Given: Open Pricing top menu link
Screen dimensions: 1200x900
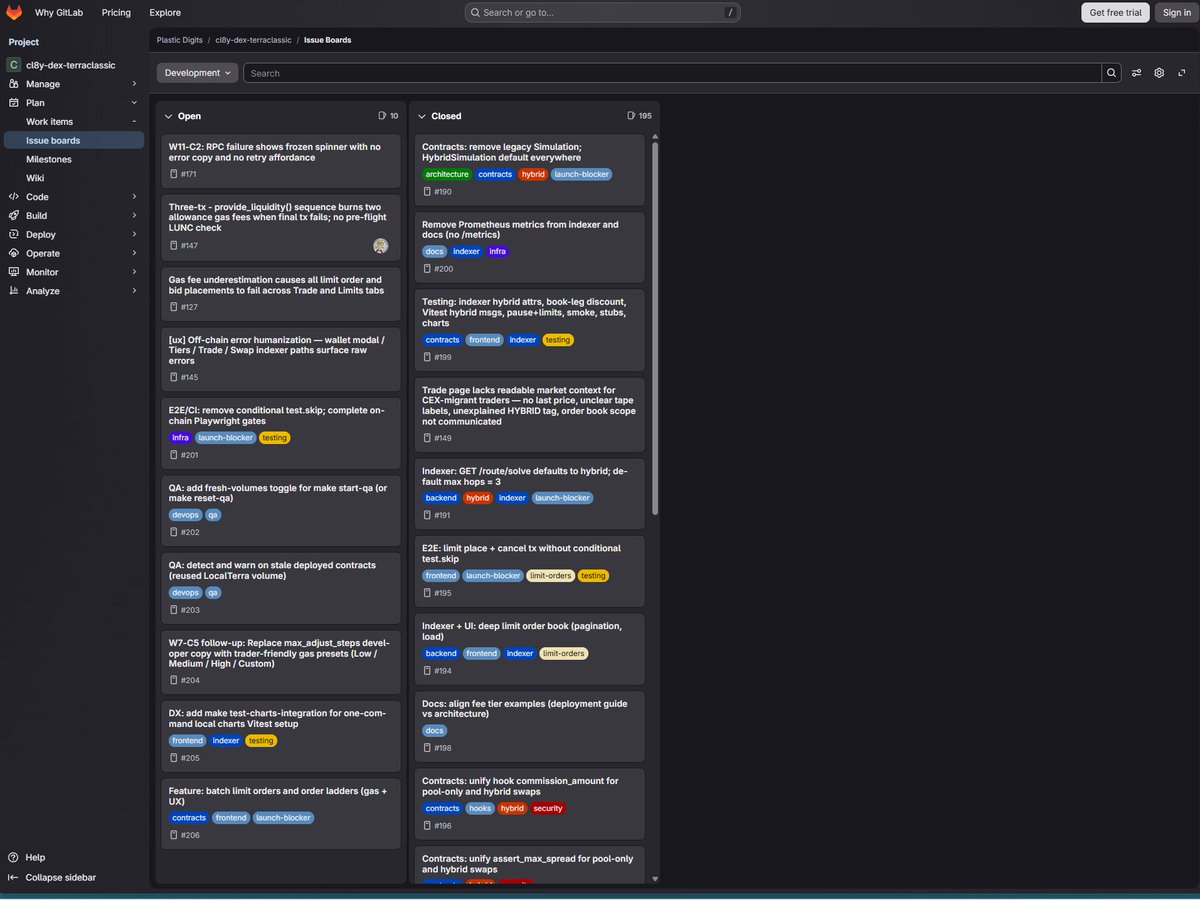Looking at the screenshot, I should [x=116, y=12].
